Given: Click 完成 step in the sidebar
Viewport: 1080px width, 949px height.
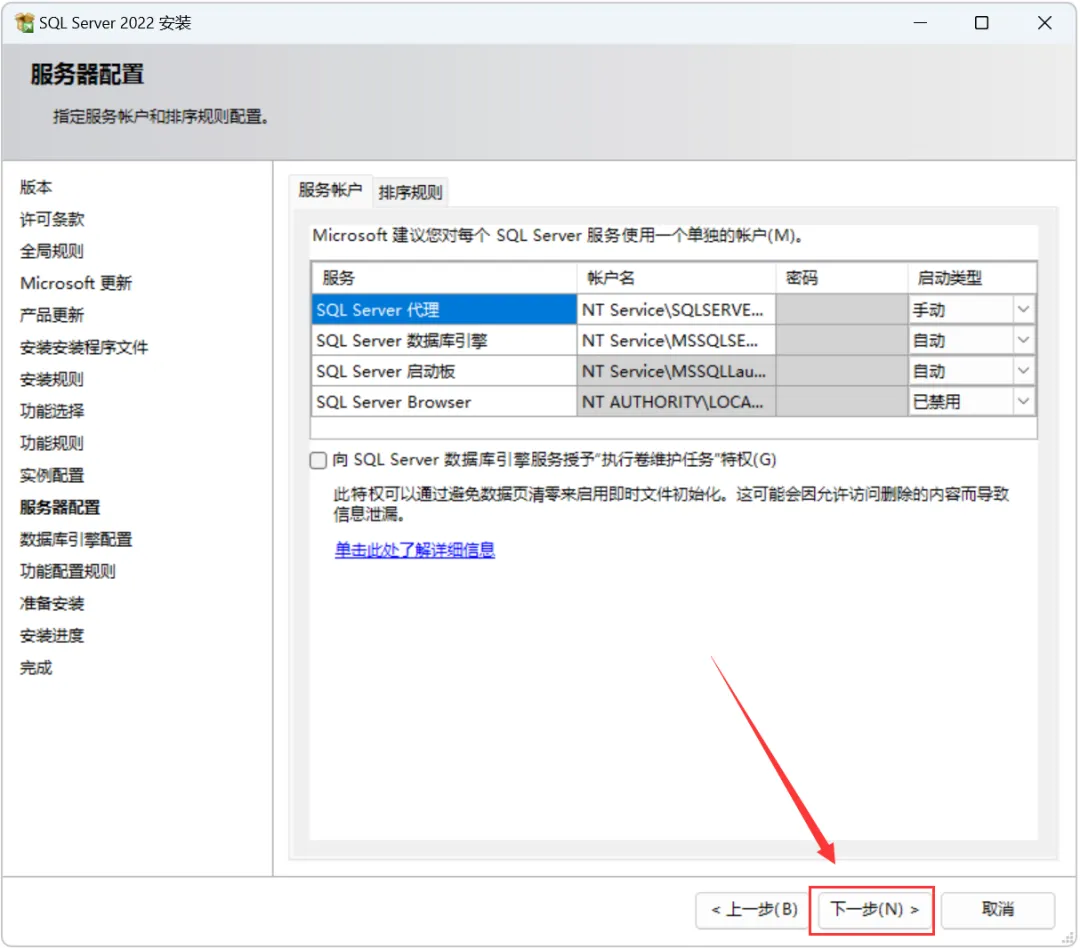Looking at the screenshot, I should (36, 667).
